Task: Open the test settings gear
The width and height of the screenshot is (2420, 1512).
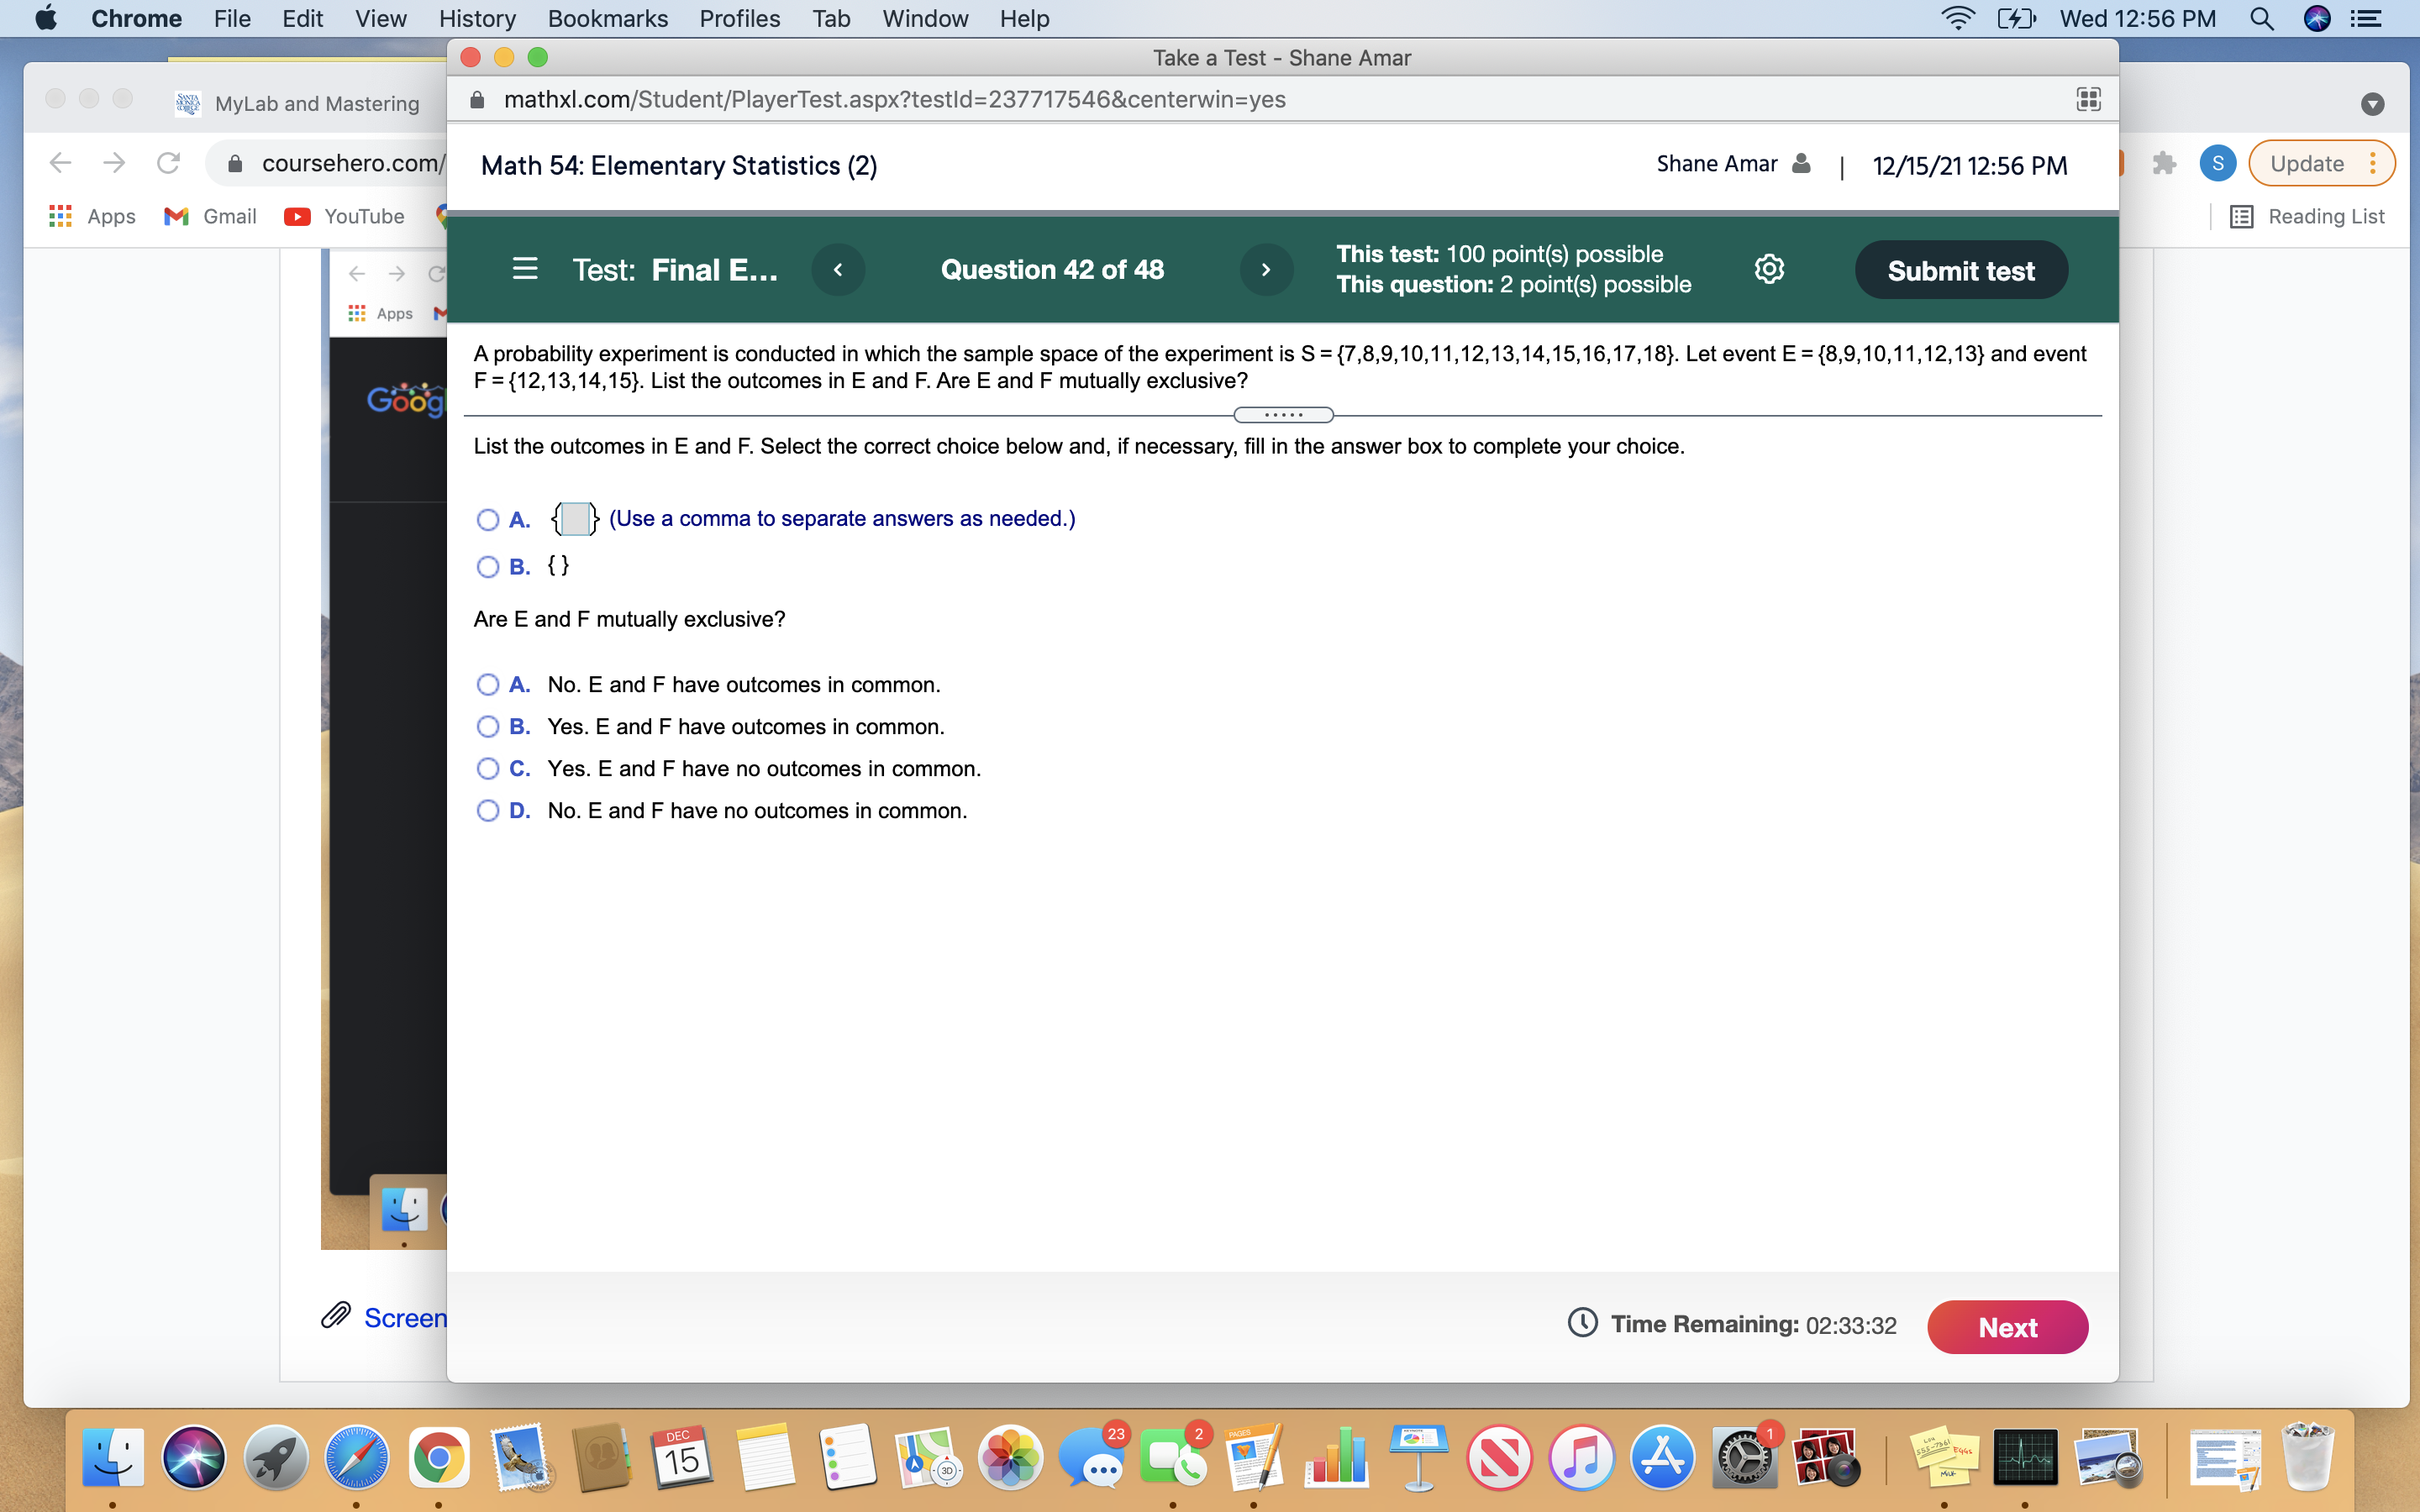Action: point(1769,268)
